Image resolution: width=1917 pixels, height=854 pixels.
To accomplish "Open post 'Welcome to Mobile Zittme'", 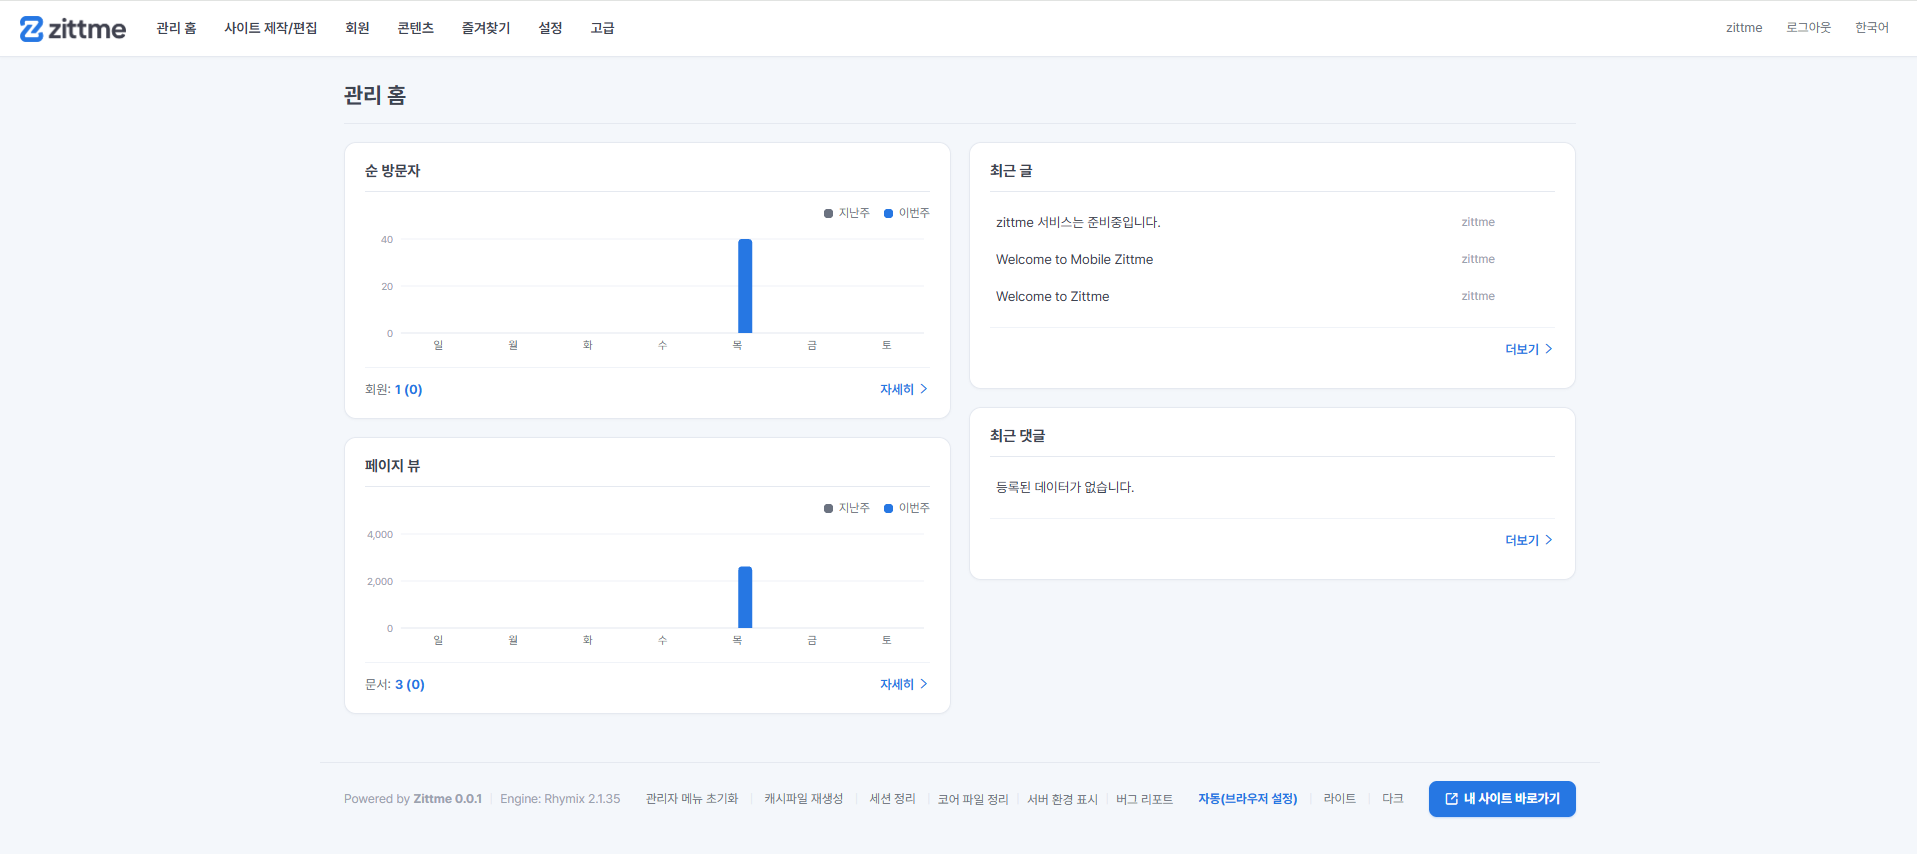I will click(x=1074, y=259).
